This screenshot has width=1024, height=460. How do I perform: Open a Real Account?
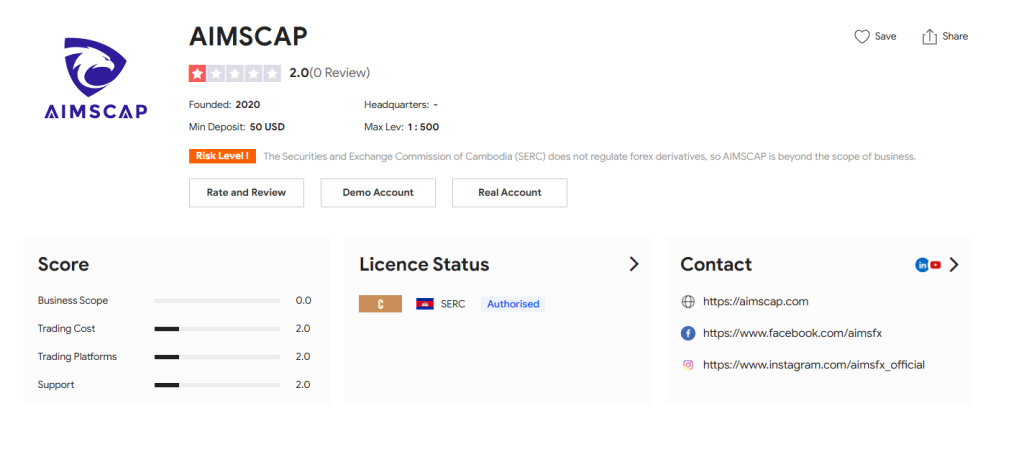coord(509,193)
